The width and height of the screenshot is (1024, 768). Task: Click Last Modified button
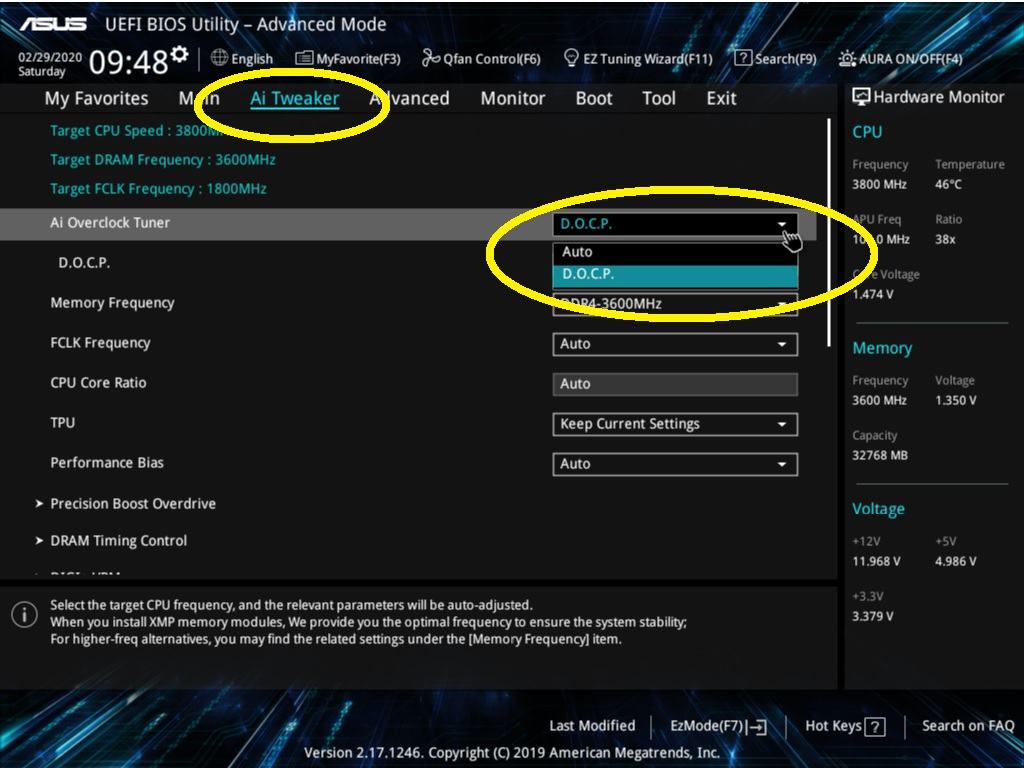[x=592, y=726]
